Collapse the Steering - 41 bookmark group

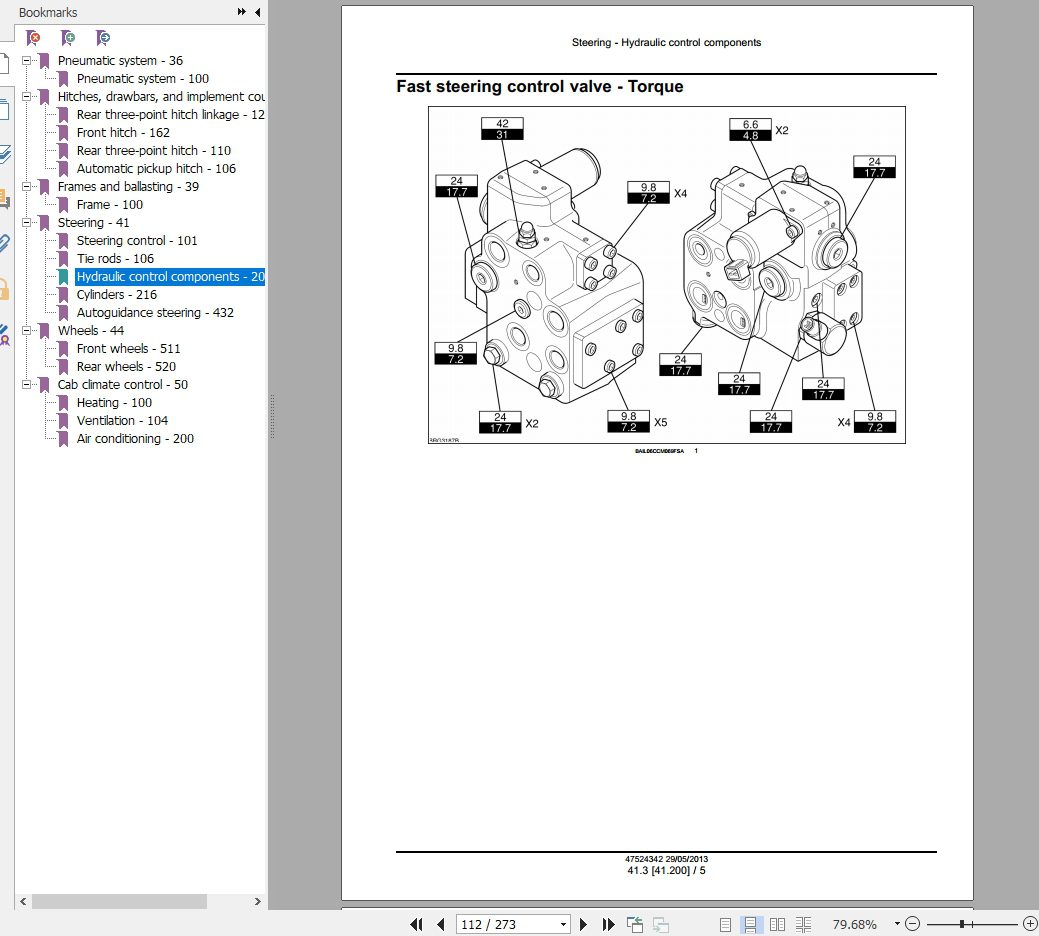click(25, 222)
